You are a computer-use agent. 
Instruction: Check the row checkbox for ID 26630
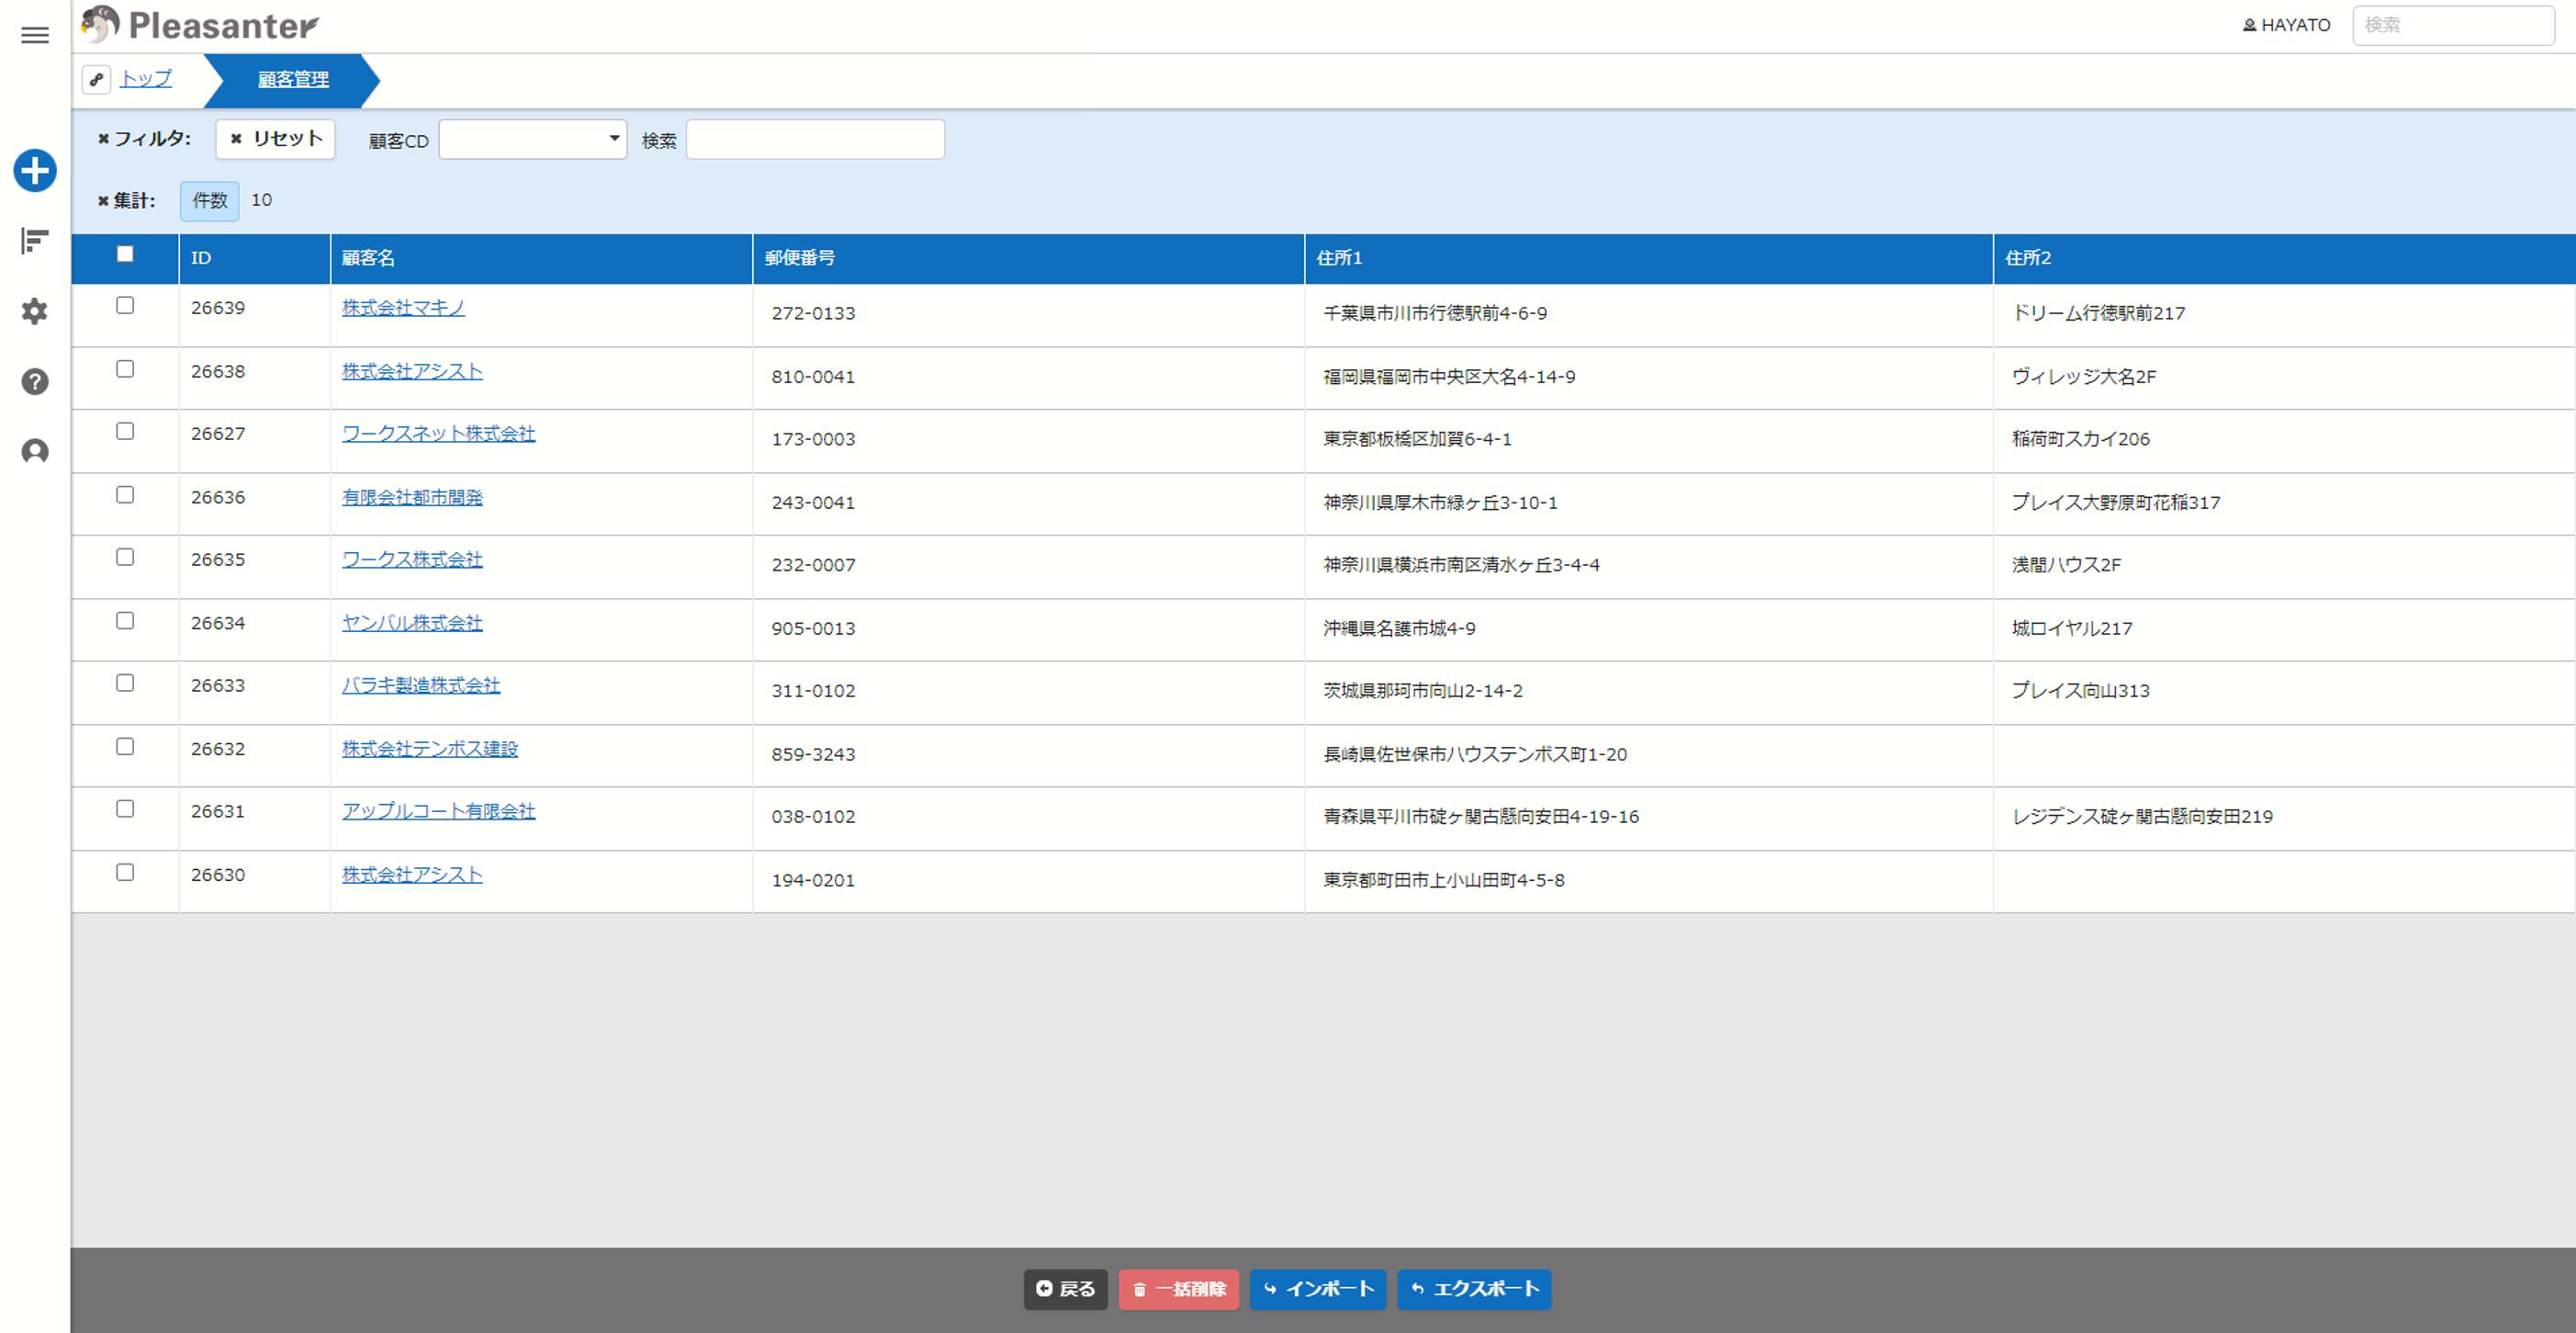tap(125, 873)
